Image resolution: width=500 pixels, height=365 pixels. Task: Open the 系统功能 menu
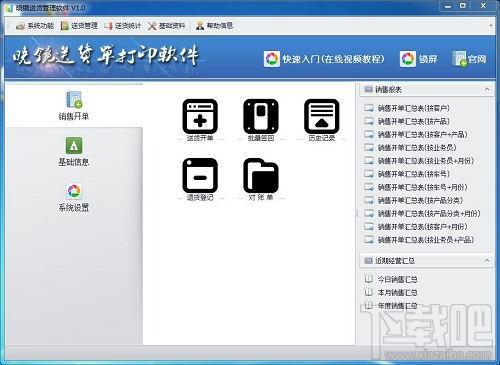coord(35,26)
